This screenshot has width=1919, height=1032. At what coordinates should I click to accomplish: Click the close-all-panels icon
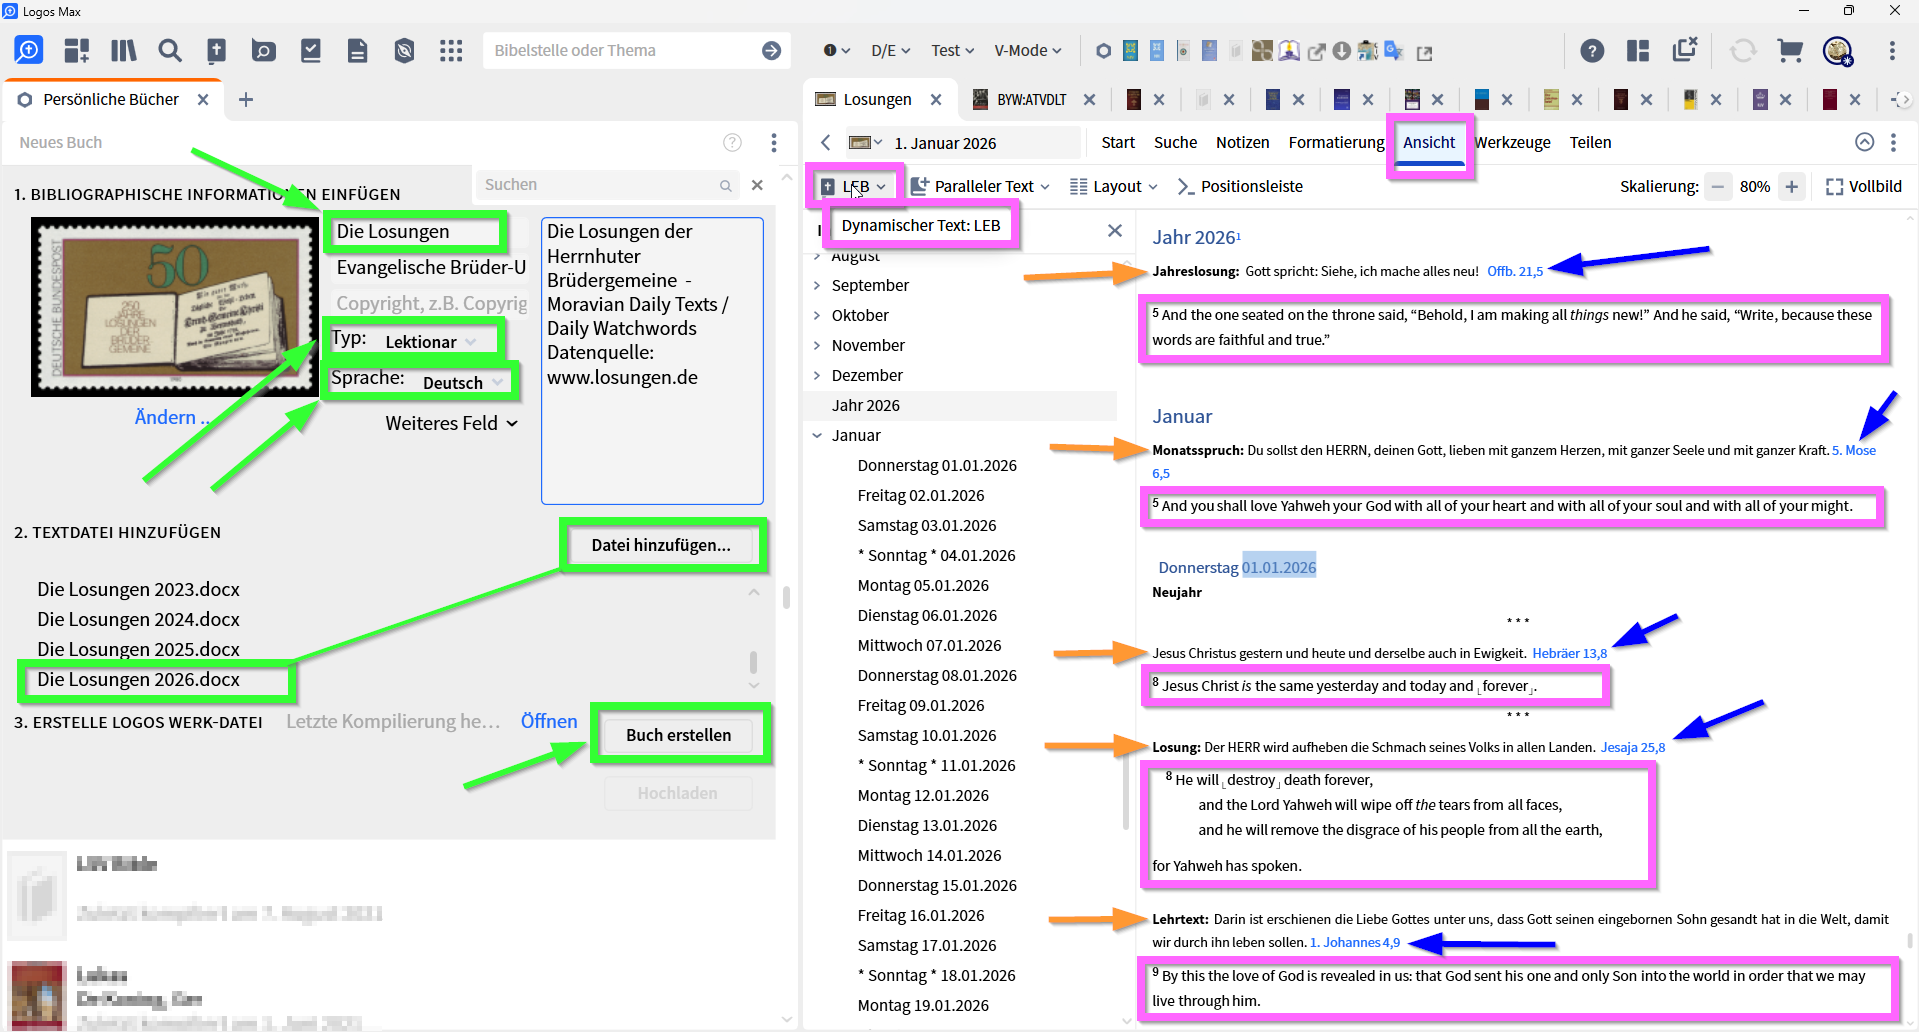pos(1685,49)
